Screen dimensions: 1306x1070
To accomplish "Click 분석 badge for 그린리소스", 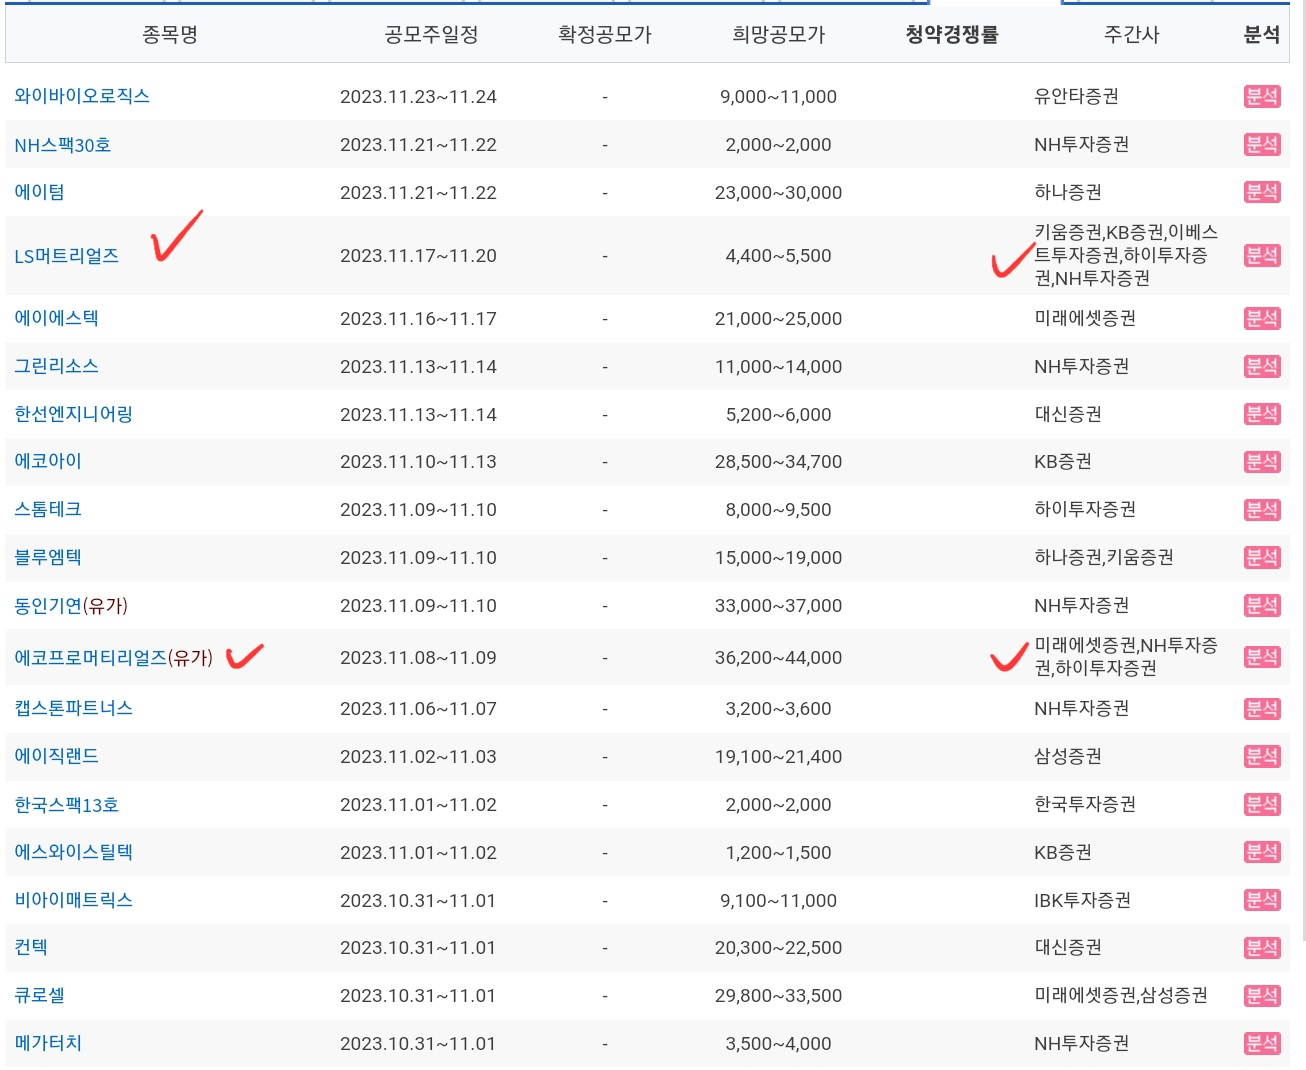I will (1262, 366).
